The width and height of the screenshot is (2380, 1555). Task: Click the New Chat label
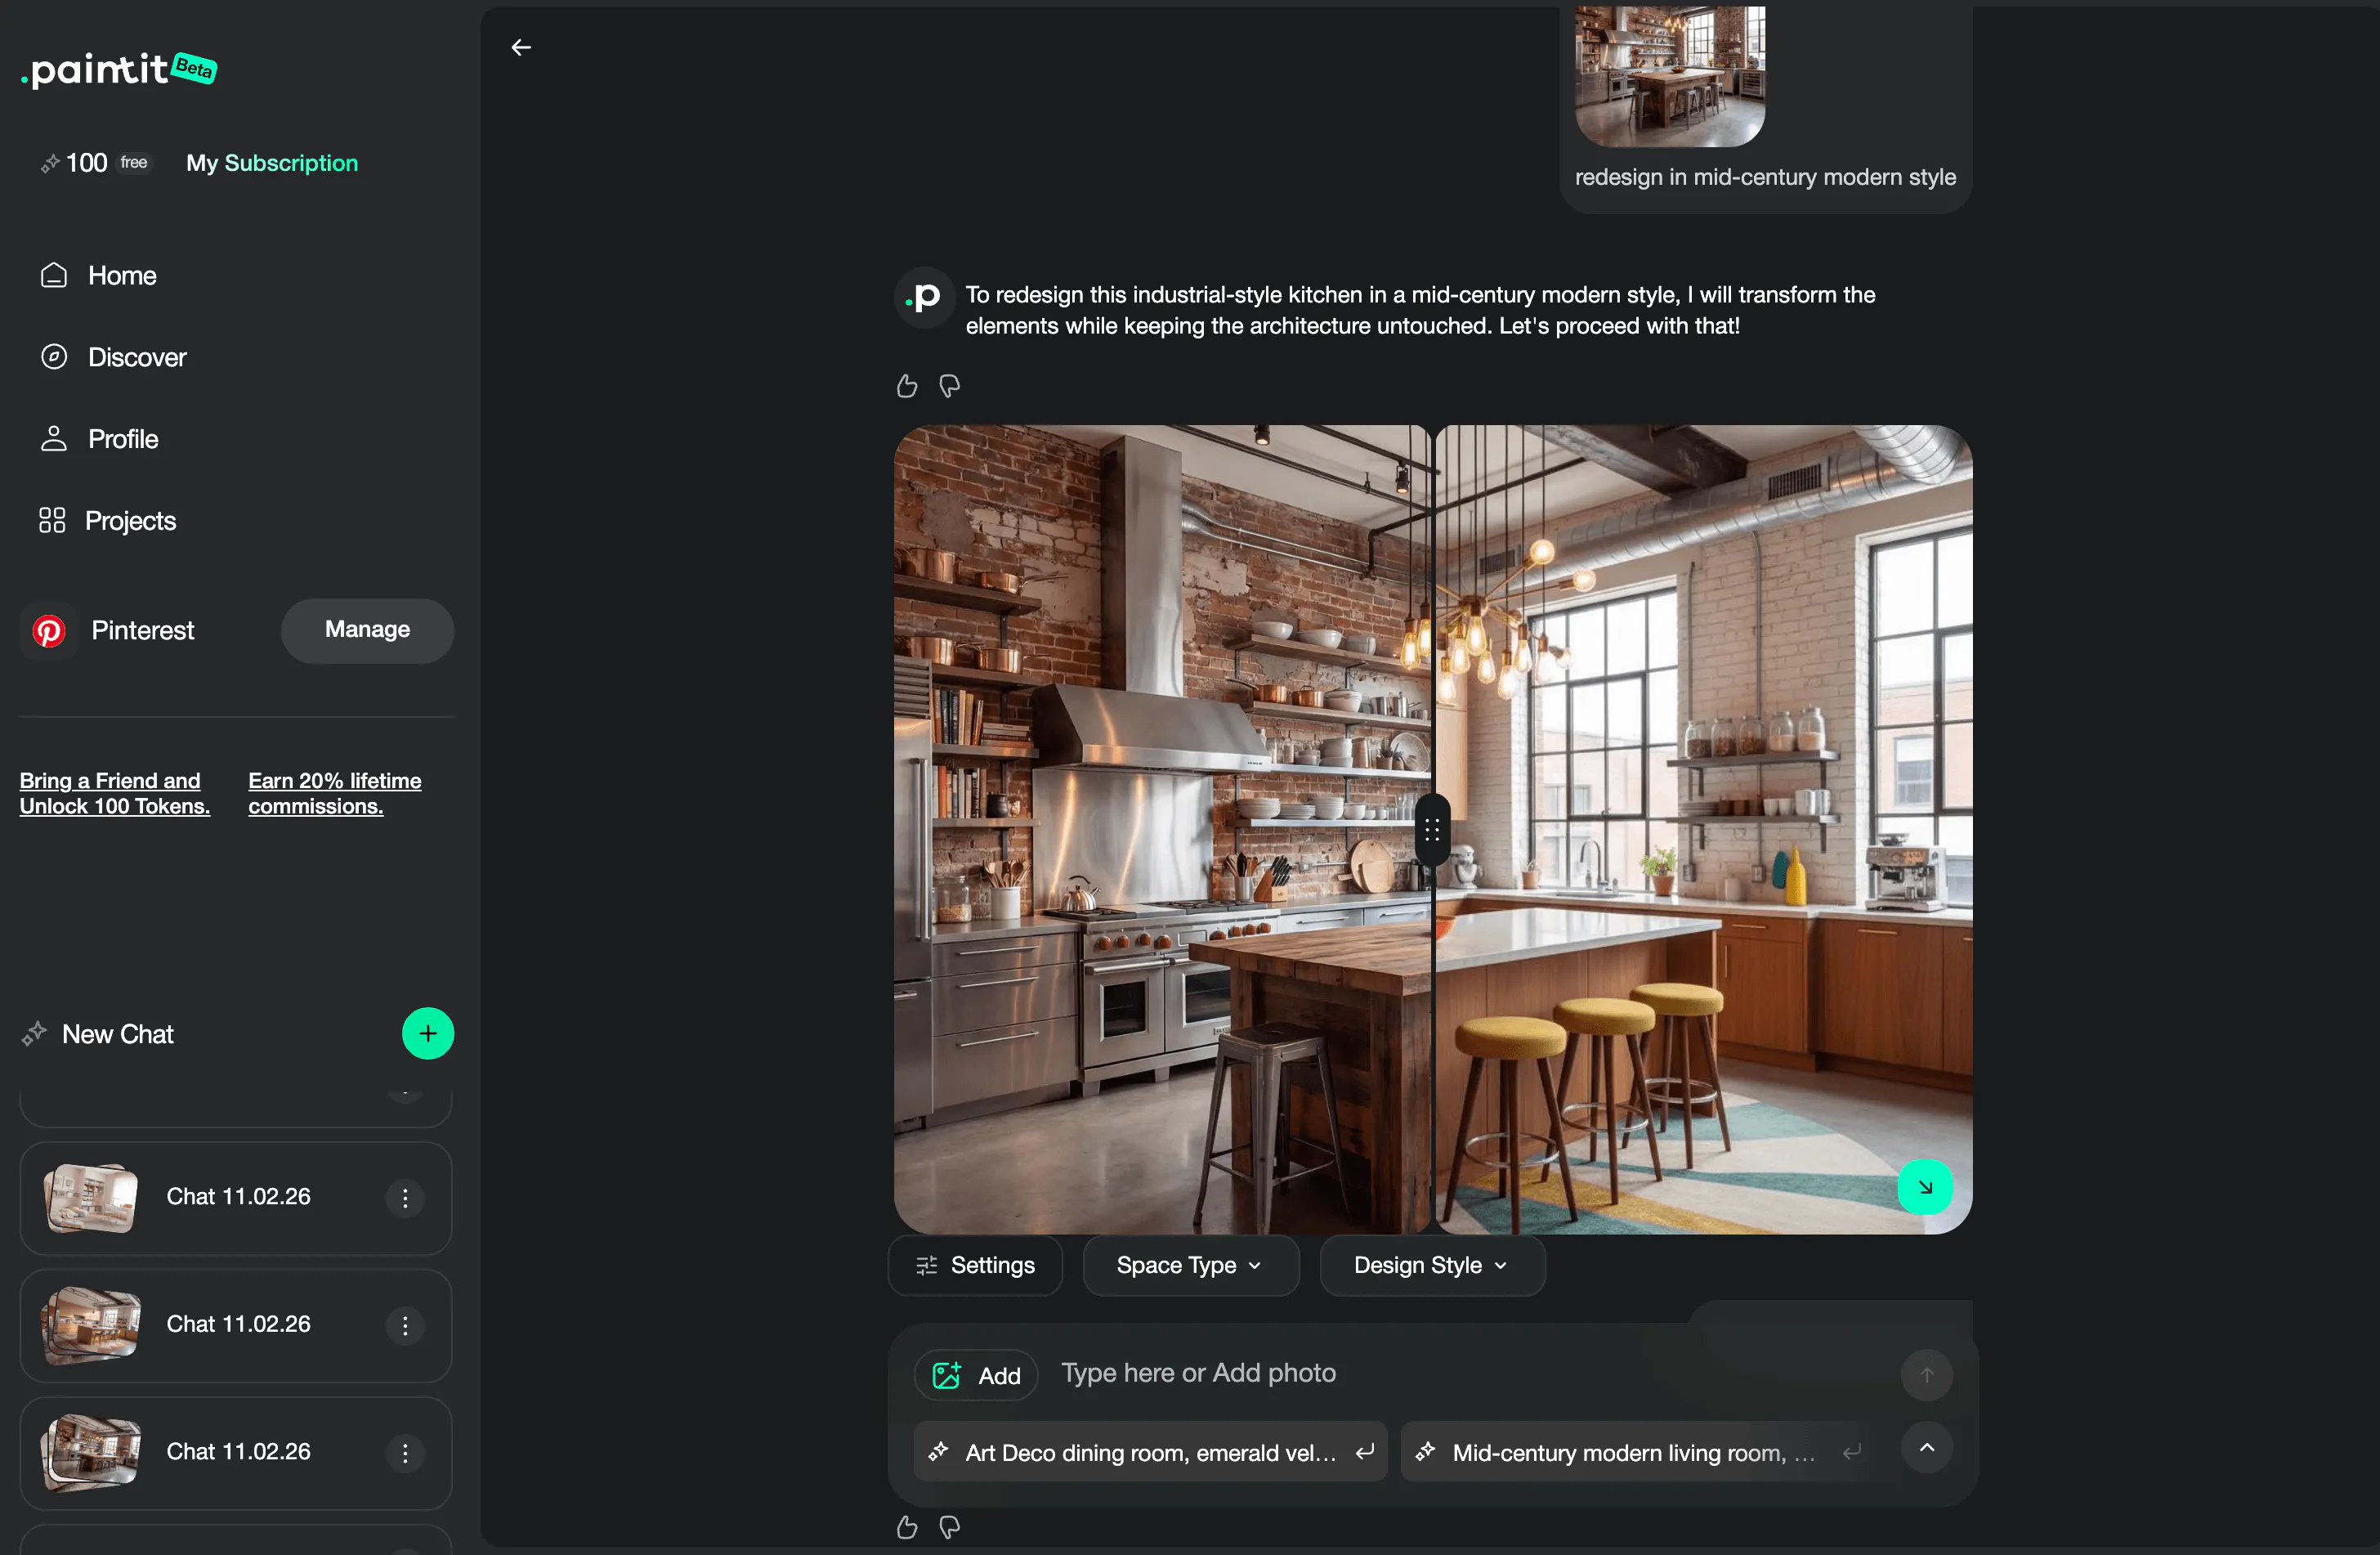pos(118,1034)
